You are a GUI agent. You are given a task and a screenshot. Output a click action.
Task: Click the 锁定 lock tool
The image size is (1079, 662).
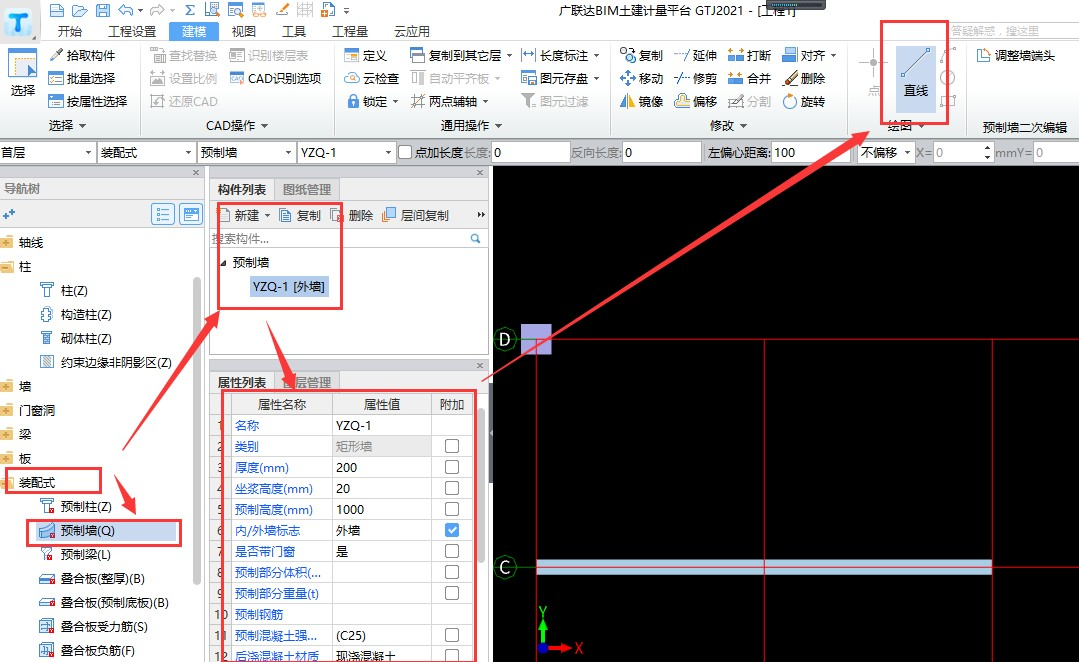click(x=372, y=101)
